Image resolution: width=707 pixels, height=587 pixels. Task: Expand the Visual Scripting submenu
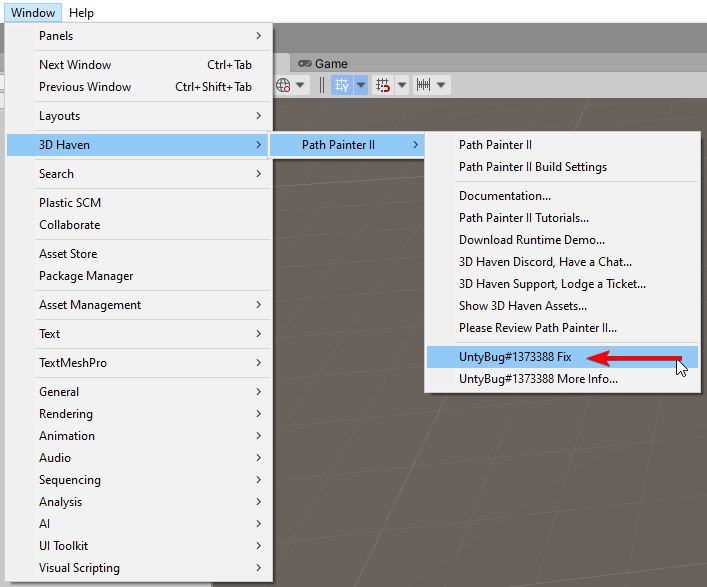(139, 568)
